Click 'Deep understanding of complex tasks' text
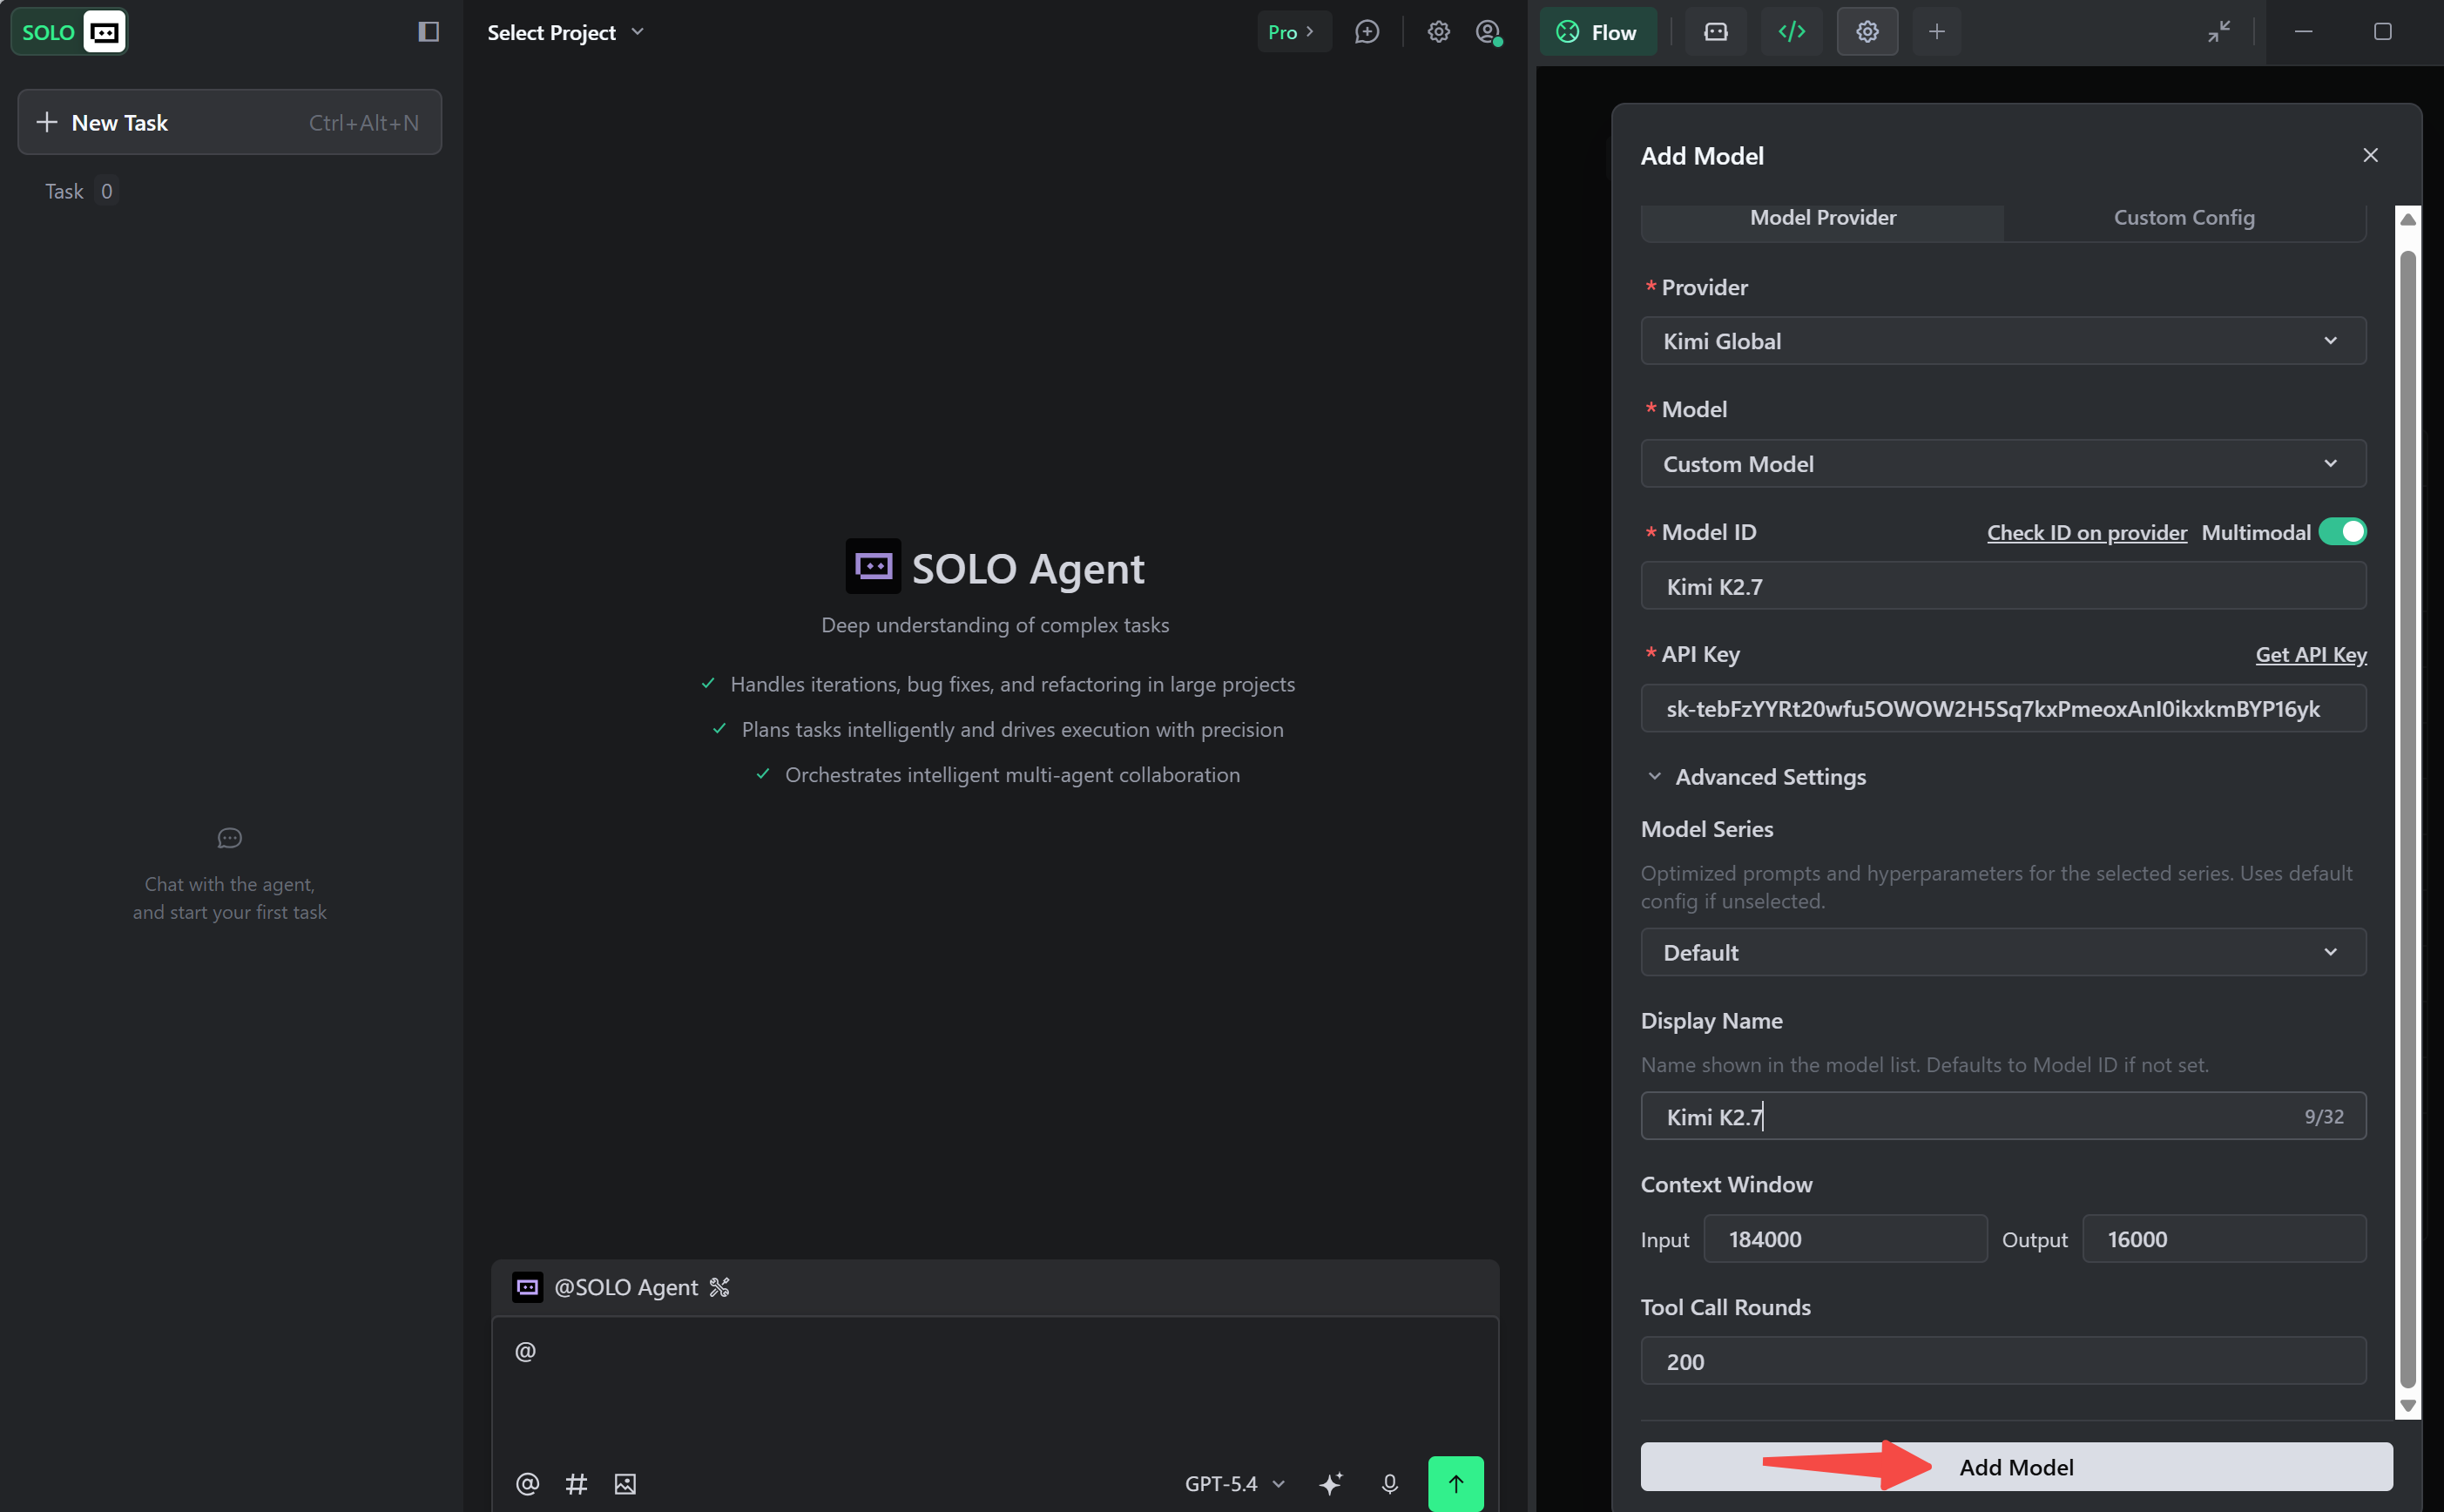The width and height of the screenshot is (2444, 1512). 995,625
